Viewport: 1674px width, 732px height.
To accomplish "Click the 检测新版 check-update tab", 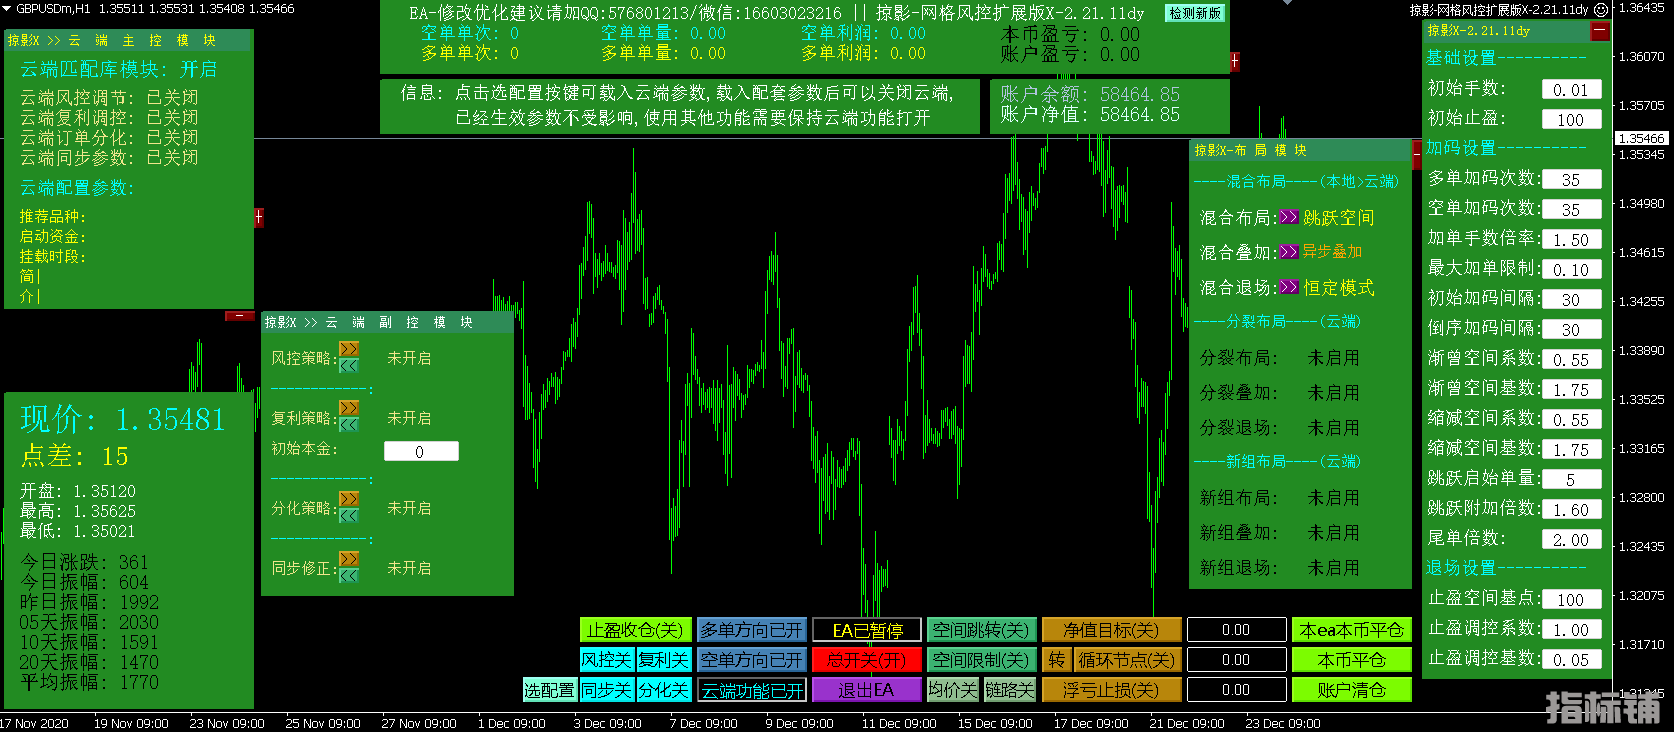I will click(1195, 13).
